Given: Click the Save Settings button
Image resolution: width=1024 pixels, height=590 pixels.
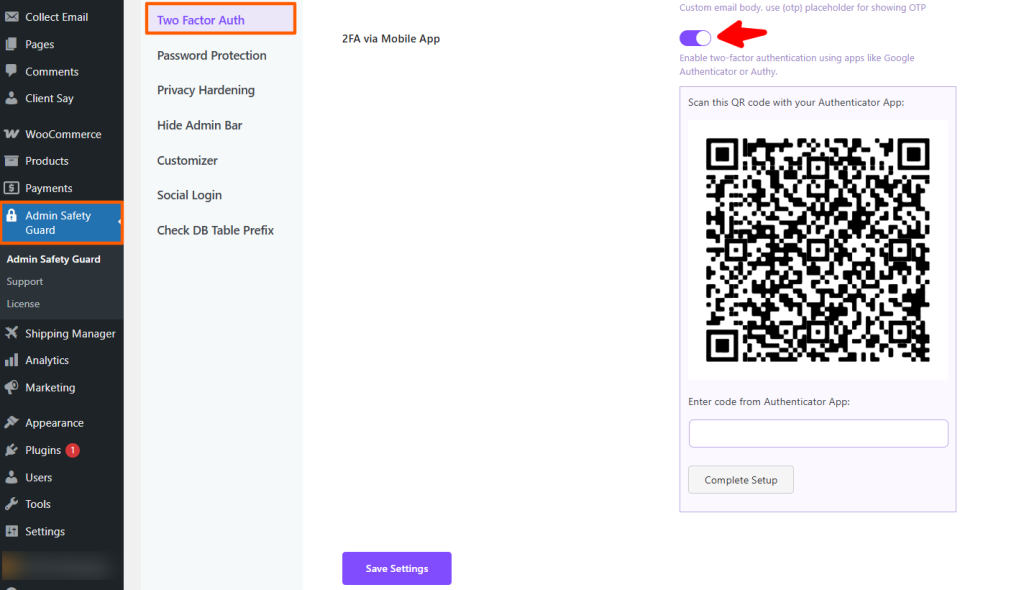Looking at the screenshot, I should [396, 568].
